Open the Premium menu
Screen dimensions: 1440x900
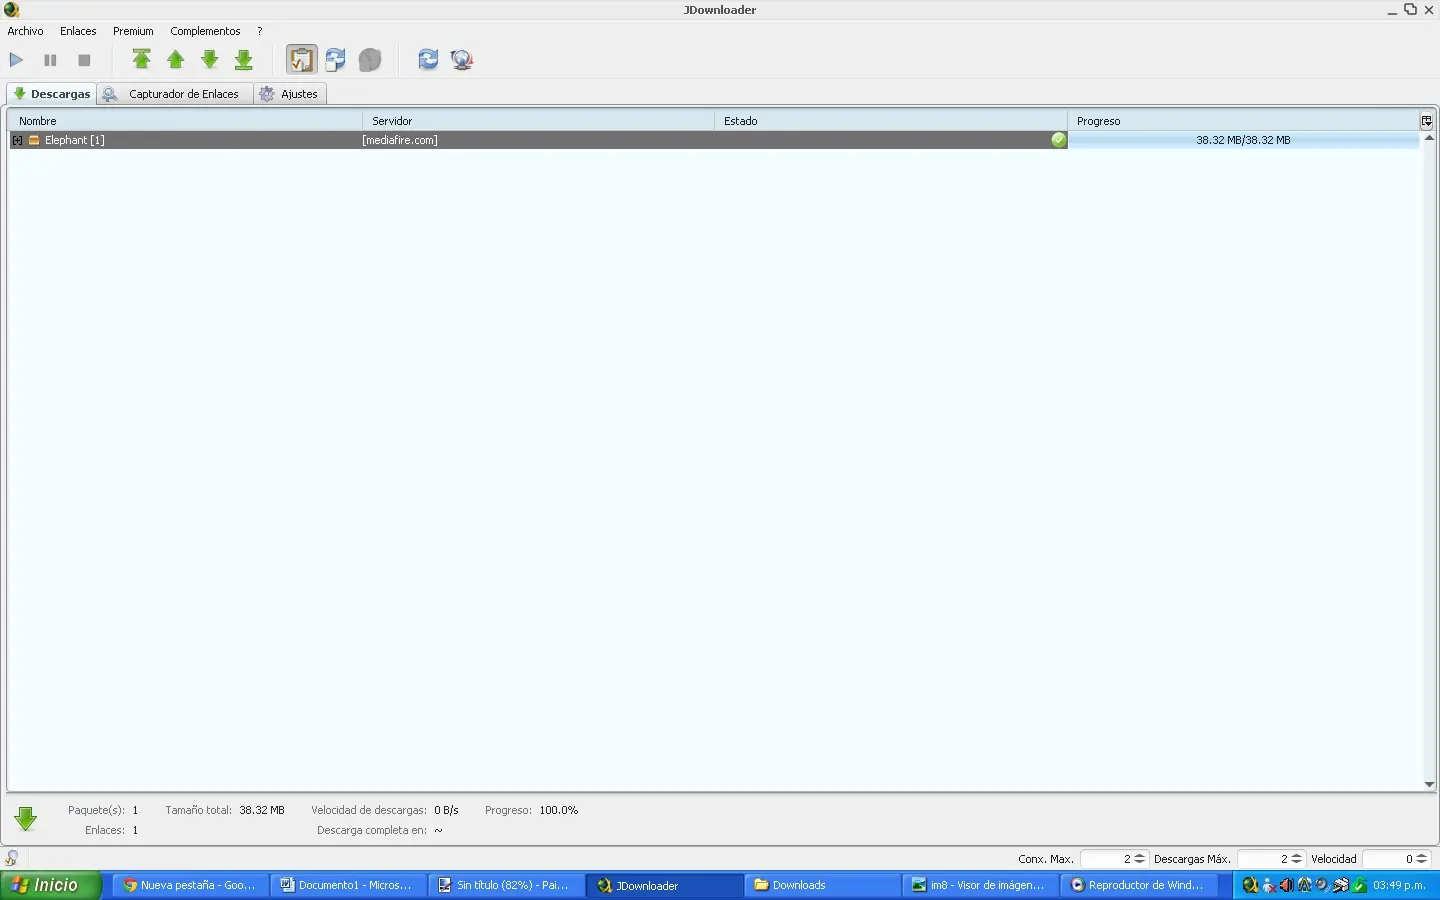pos(133,31)
